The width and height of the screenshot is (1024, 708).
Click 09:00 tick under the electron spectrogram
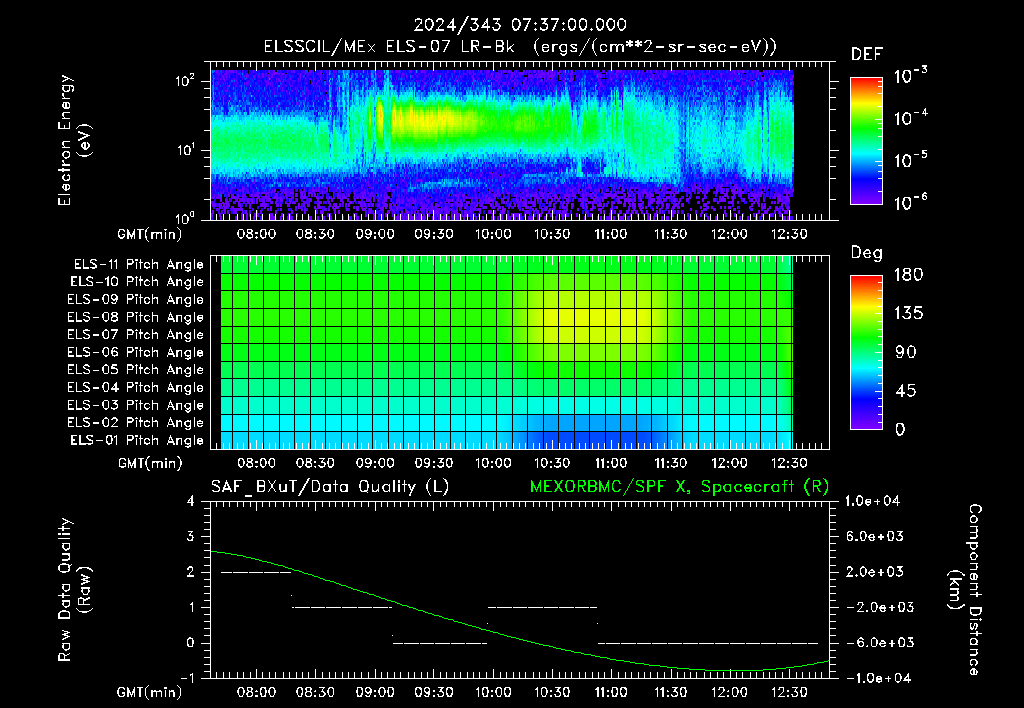click(374, 234)
